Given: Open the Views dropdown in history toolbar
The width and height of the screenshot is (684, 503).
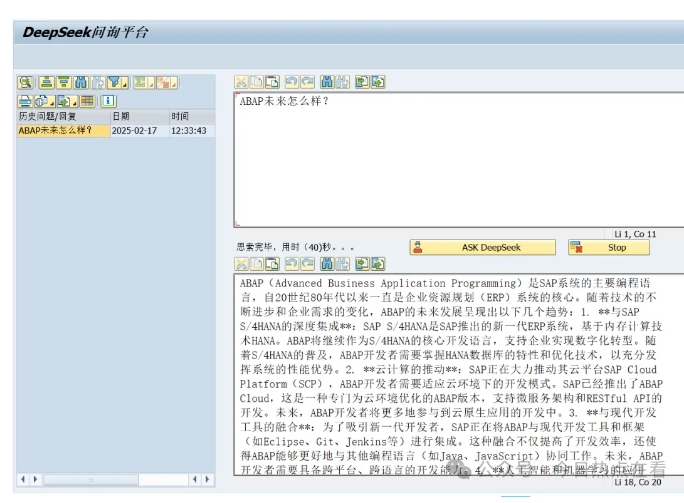Looking at the screenshot, I should click(x=44, y=101).
